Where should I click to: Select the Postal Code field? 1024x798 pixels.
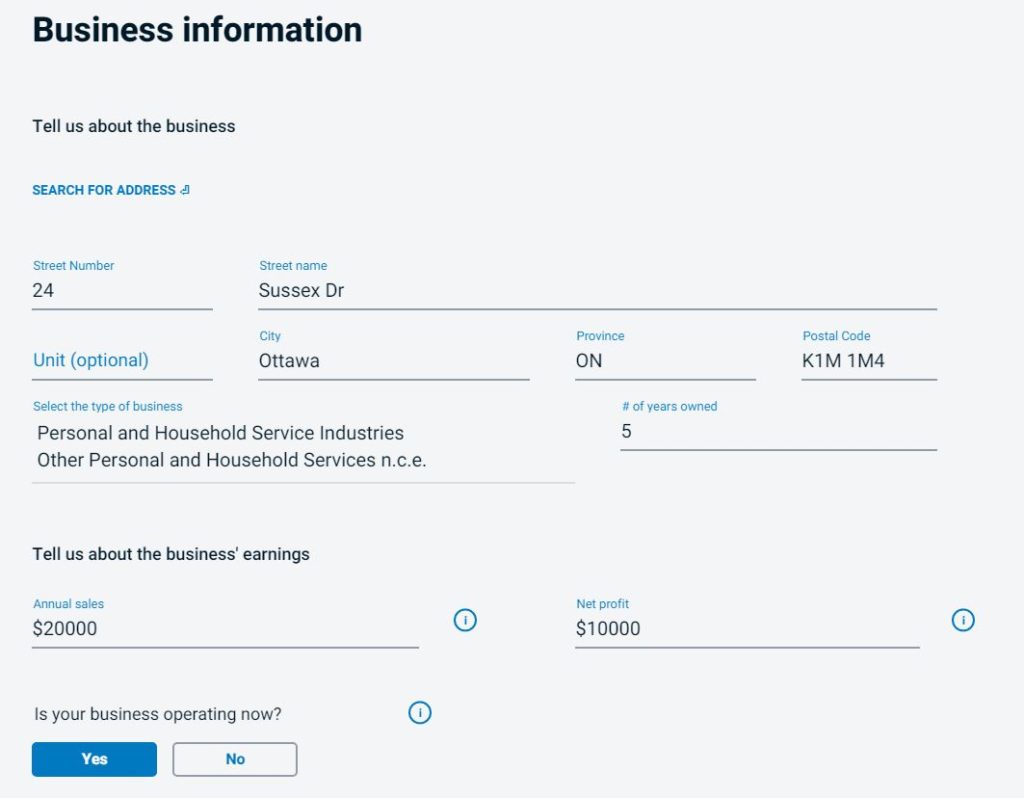[x=868, y=361]
